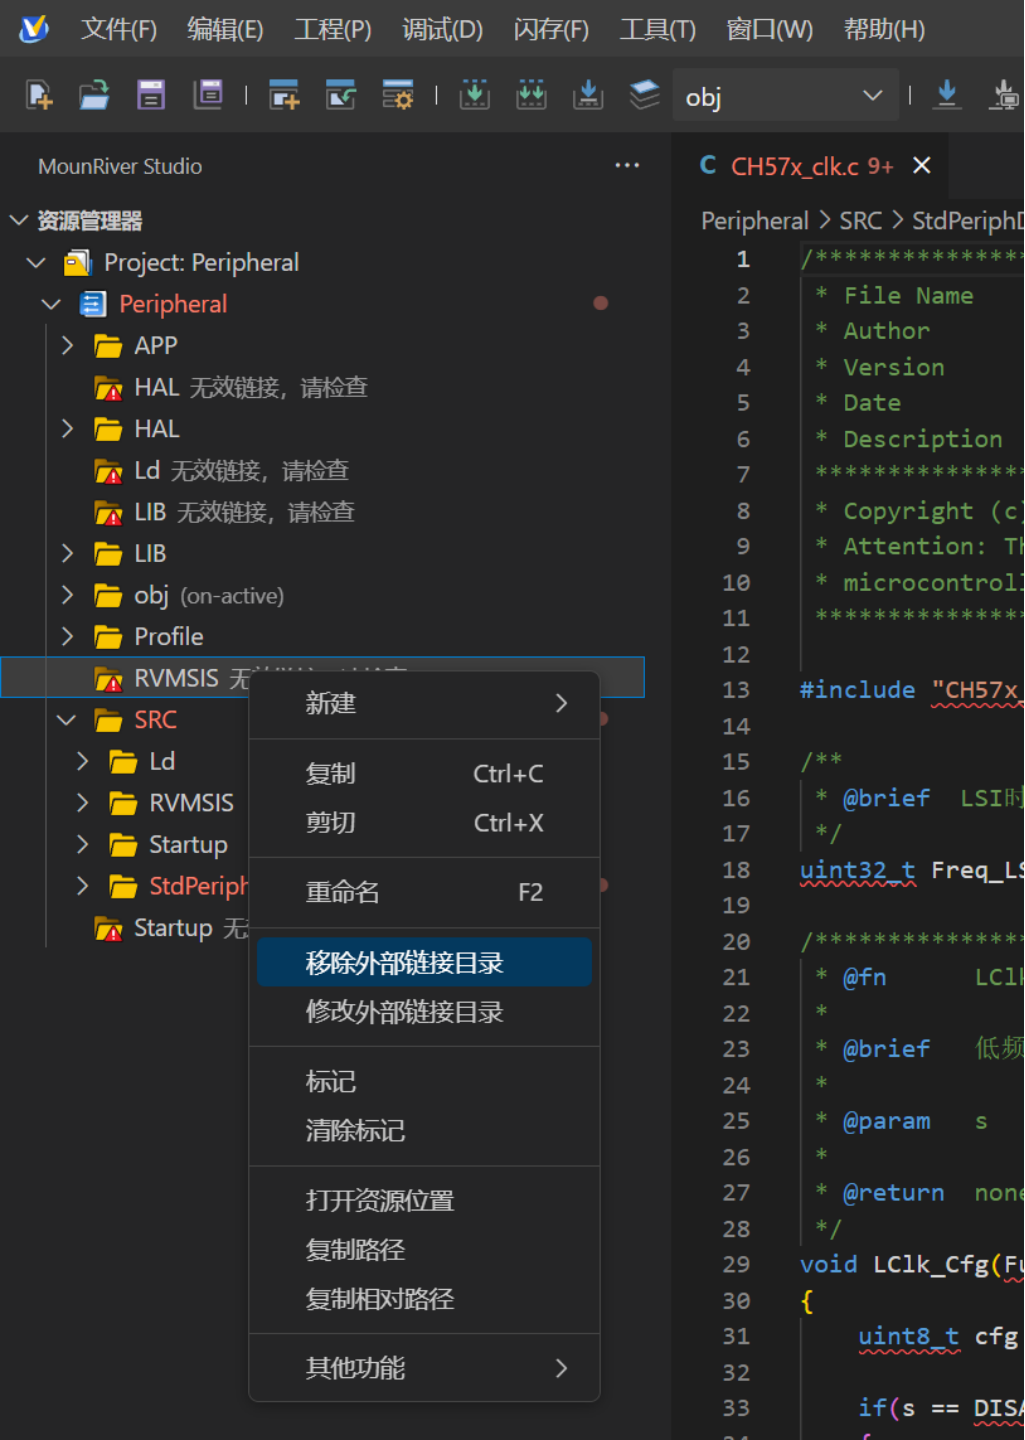Select LIB 无效链接，请检查 tree row
The width and height of the screenshot is (1025, 1440).
(x=322, y=512)
